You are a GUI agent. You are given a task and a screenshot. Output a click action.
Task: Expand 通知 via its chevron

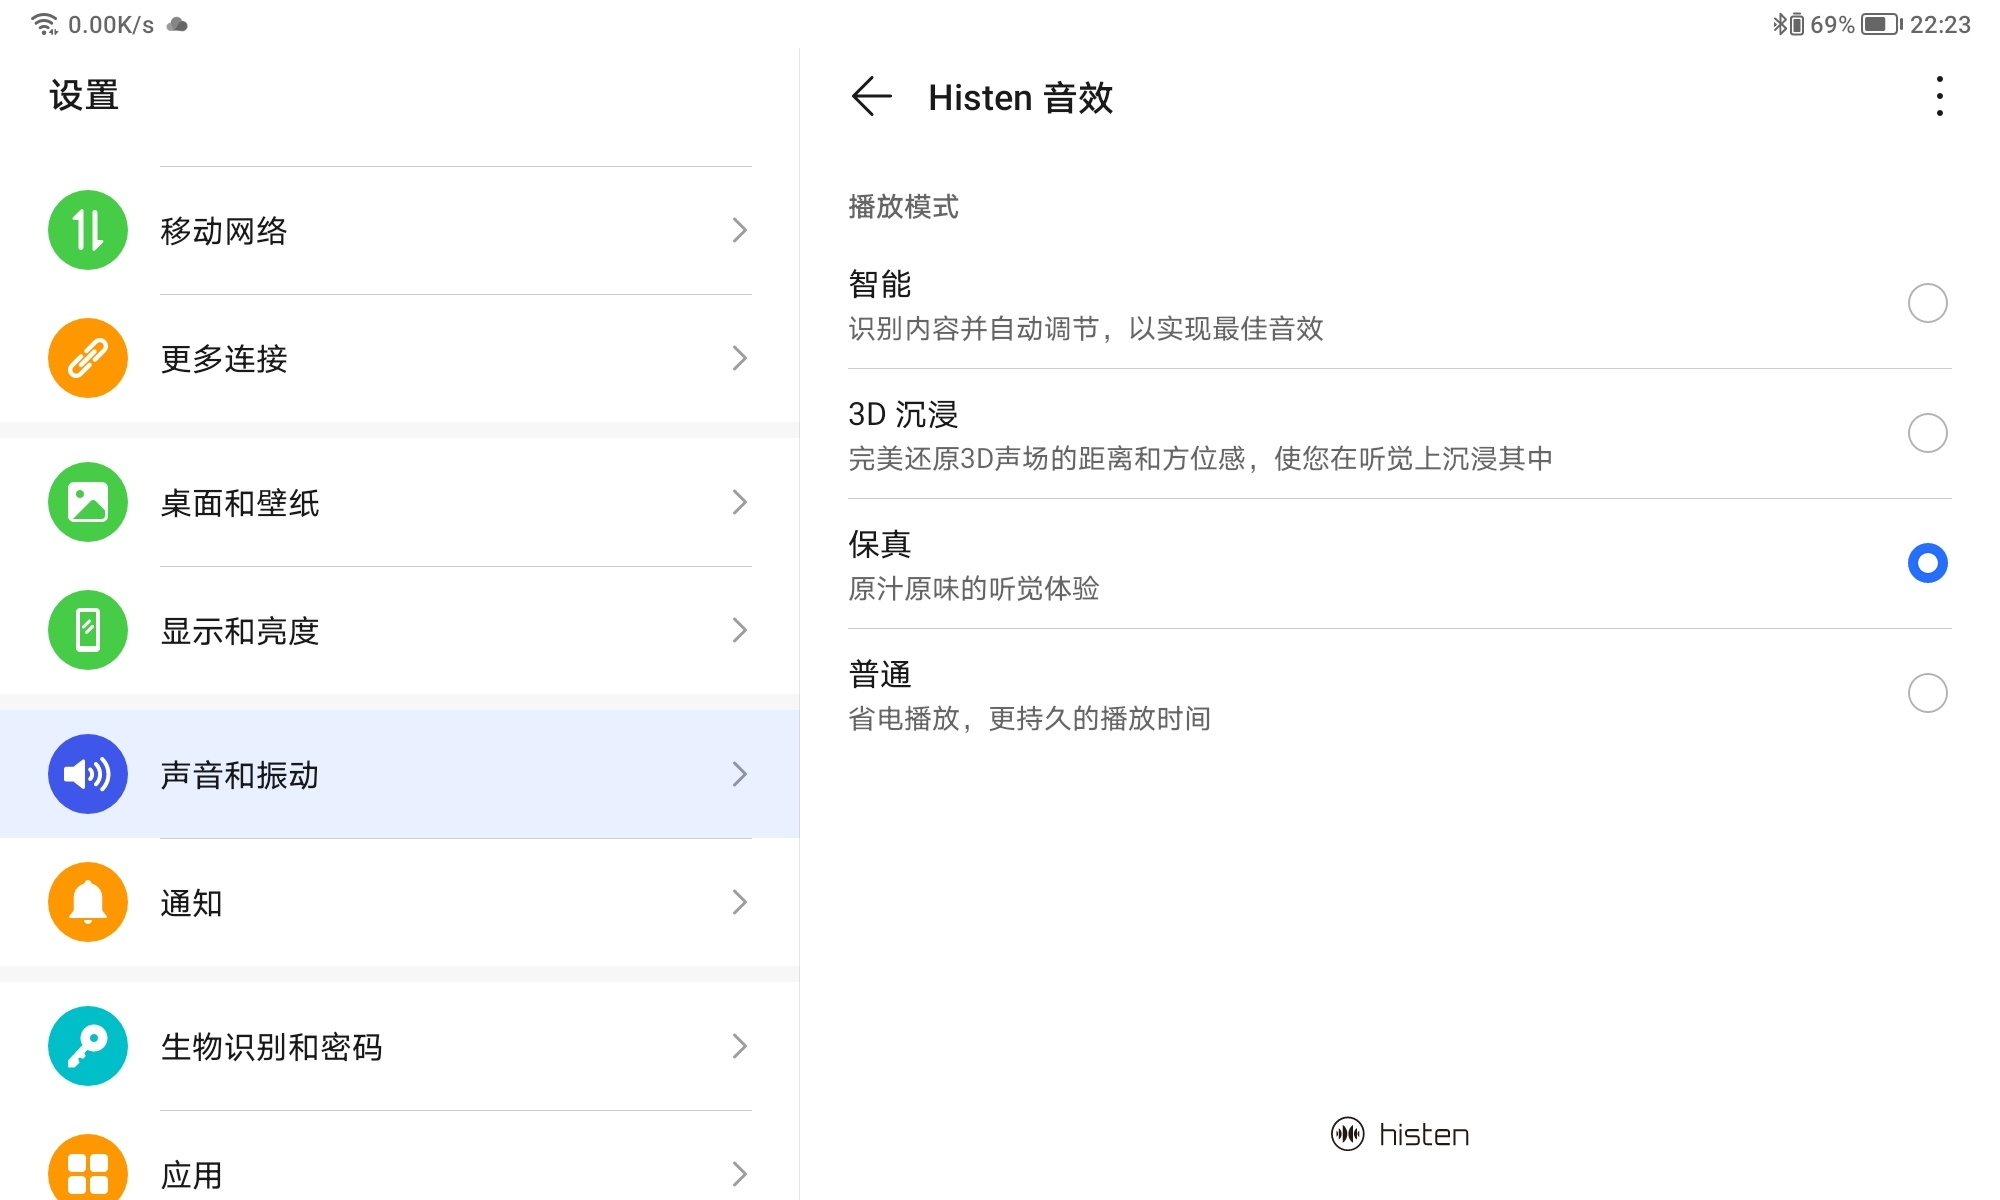(x=739, y=902)
